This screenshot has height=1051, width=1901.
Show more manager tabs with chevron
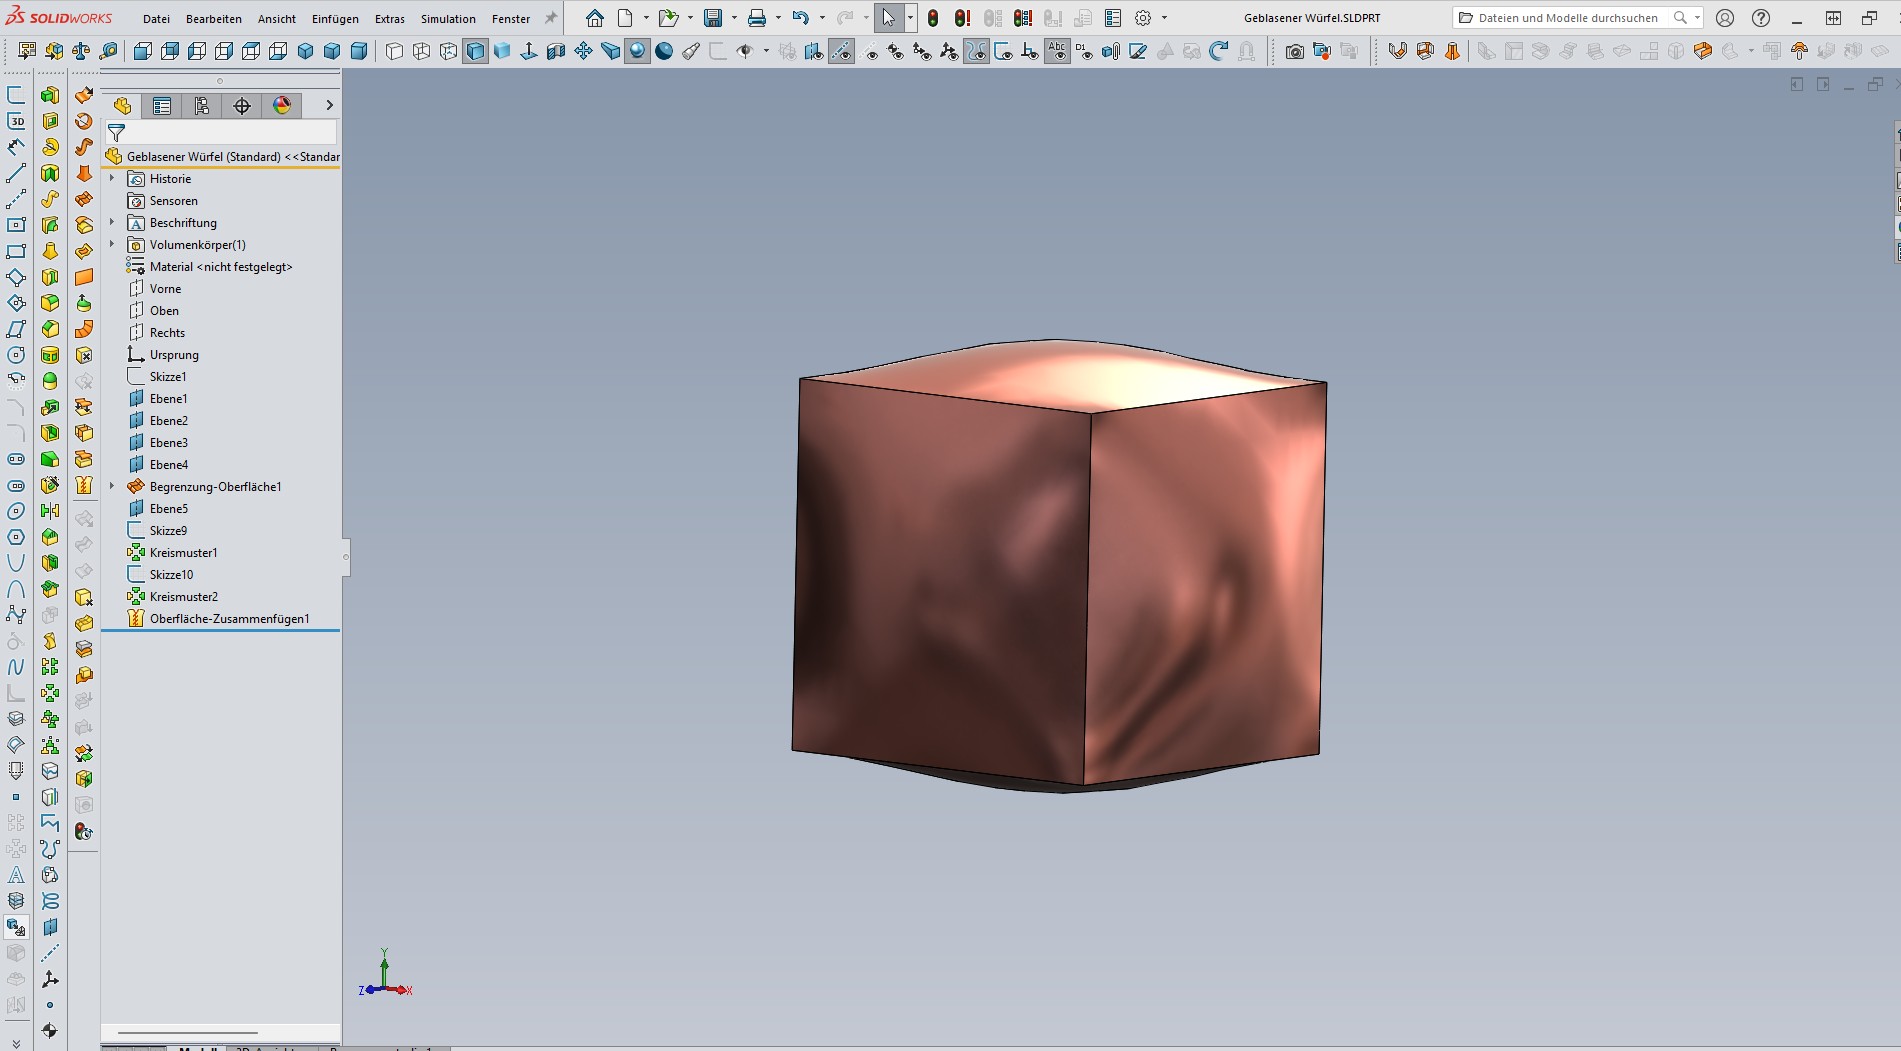tap(329, 105)
